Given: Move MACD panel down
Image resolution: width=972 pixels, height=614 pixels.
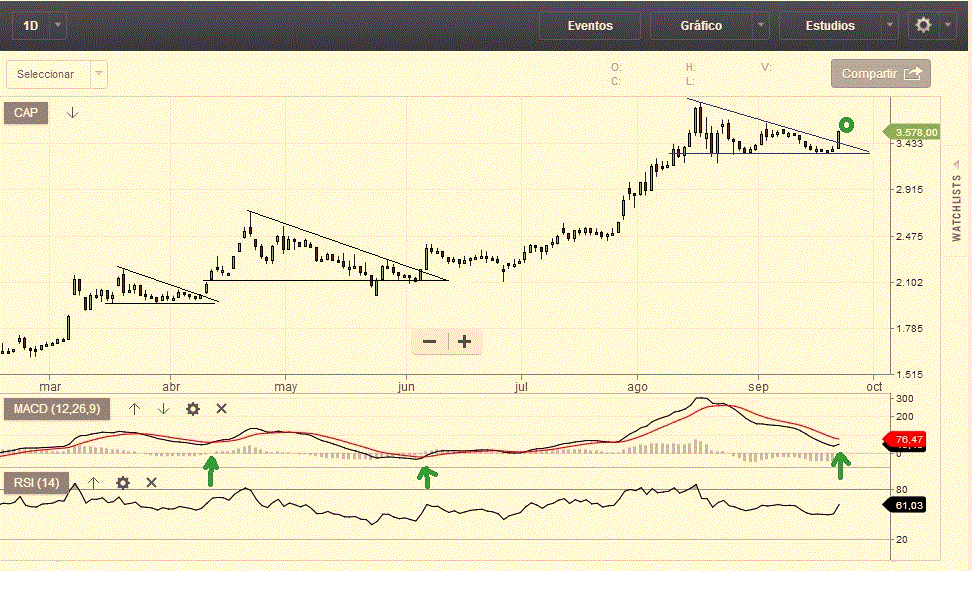Looking at the screenshot, I should [x=163, y=409].
